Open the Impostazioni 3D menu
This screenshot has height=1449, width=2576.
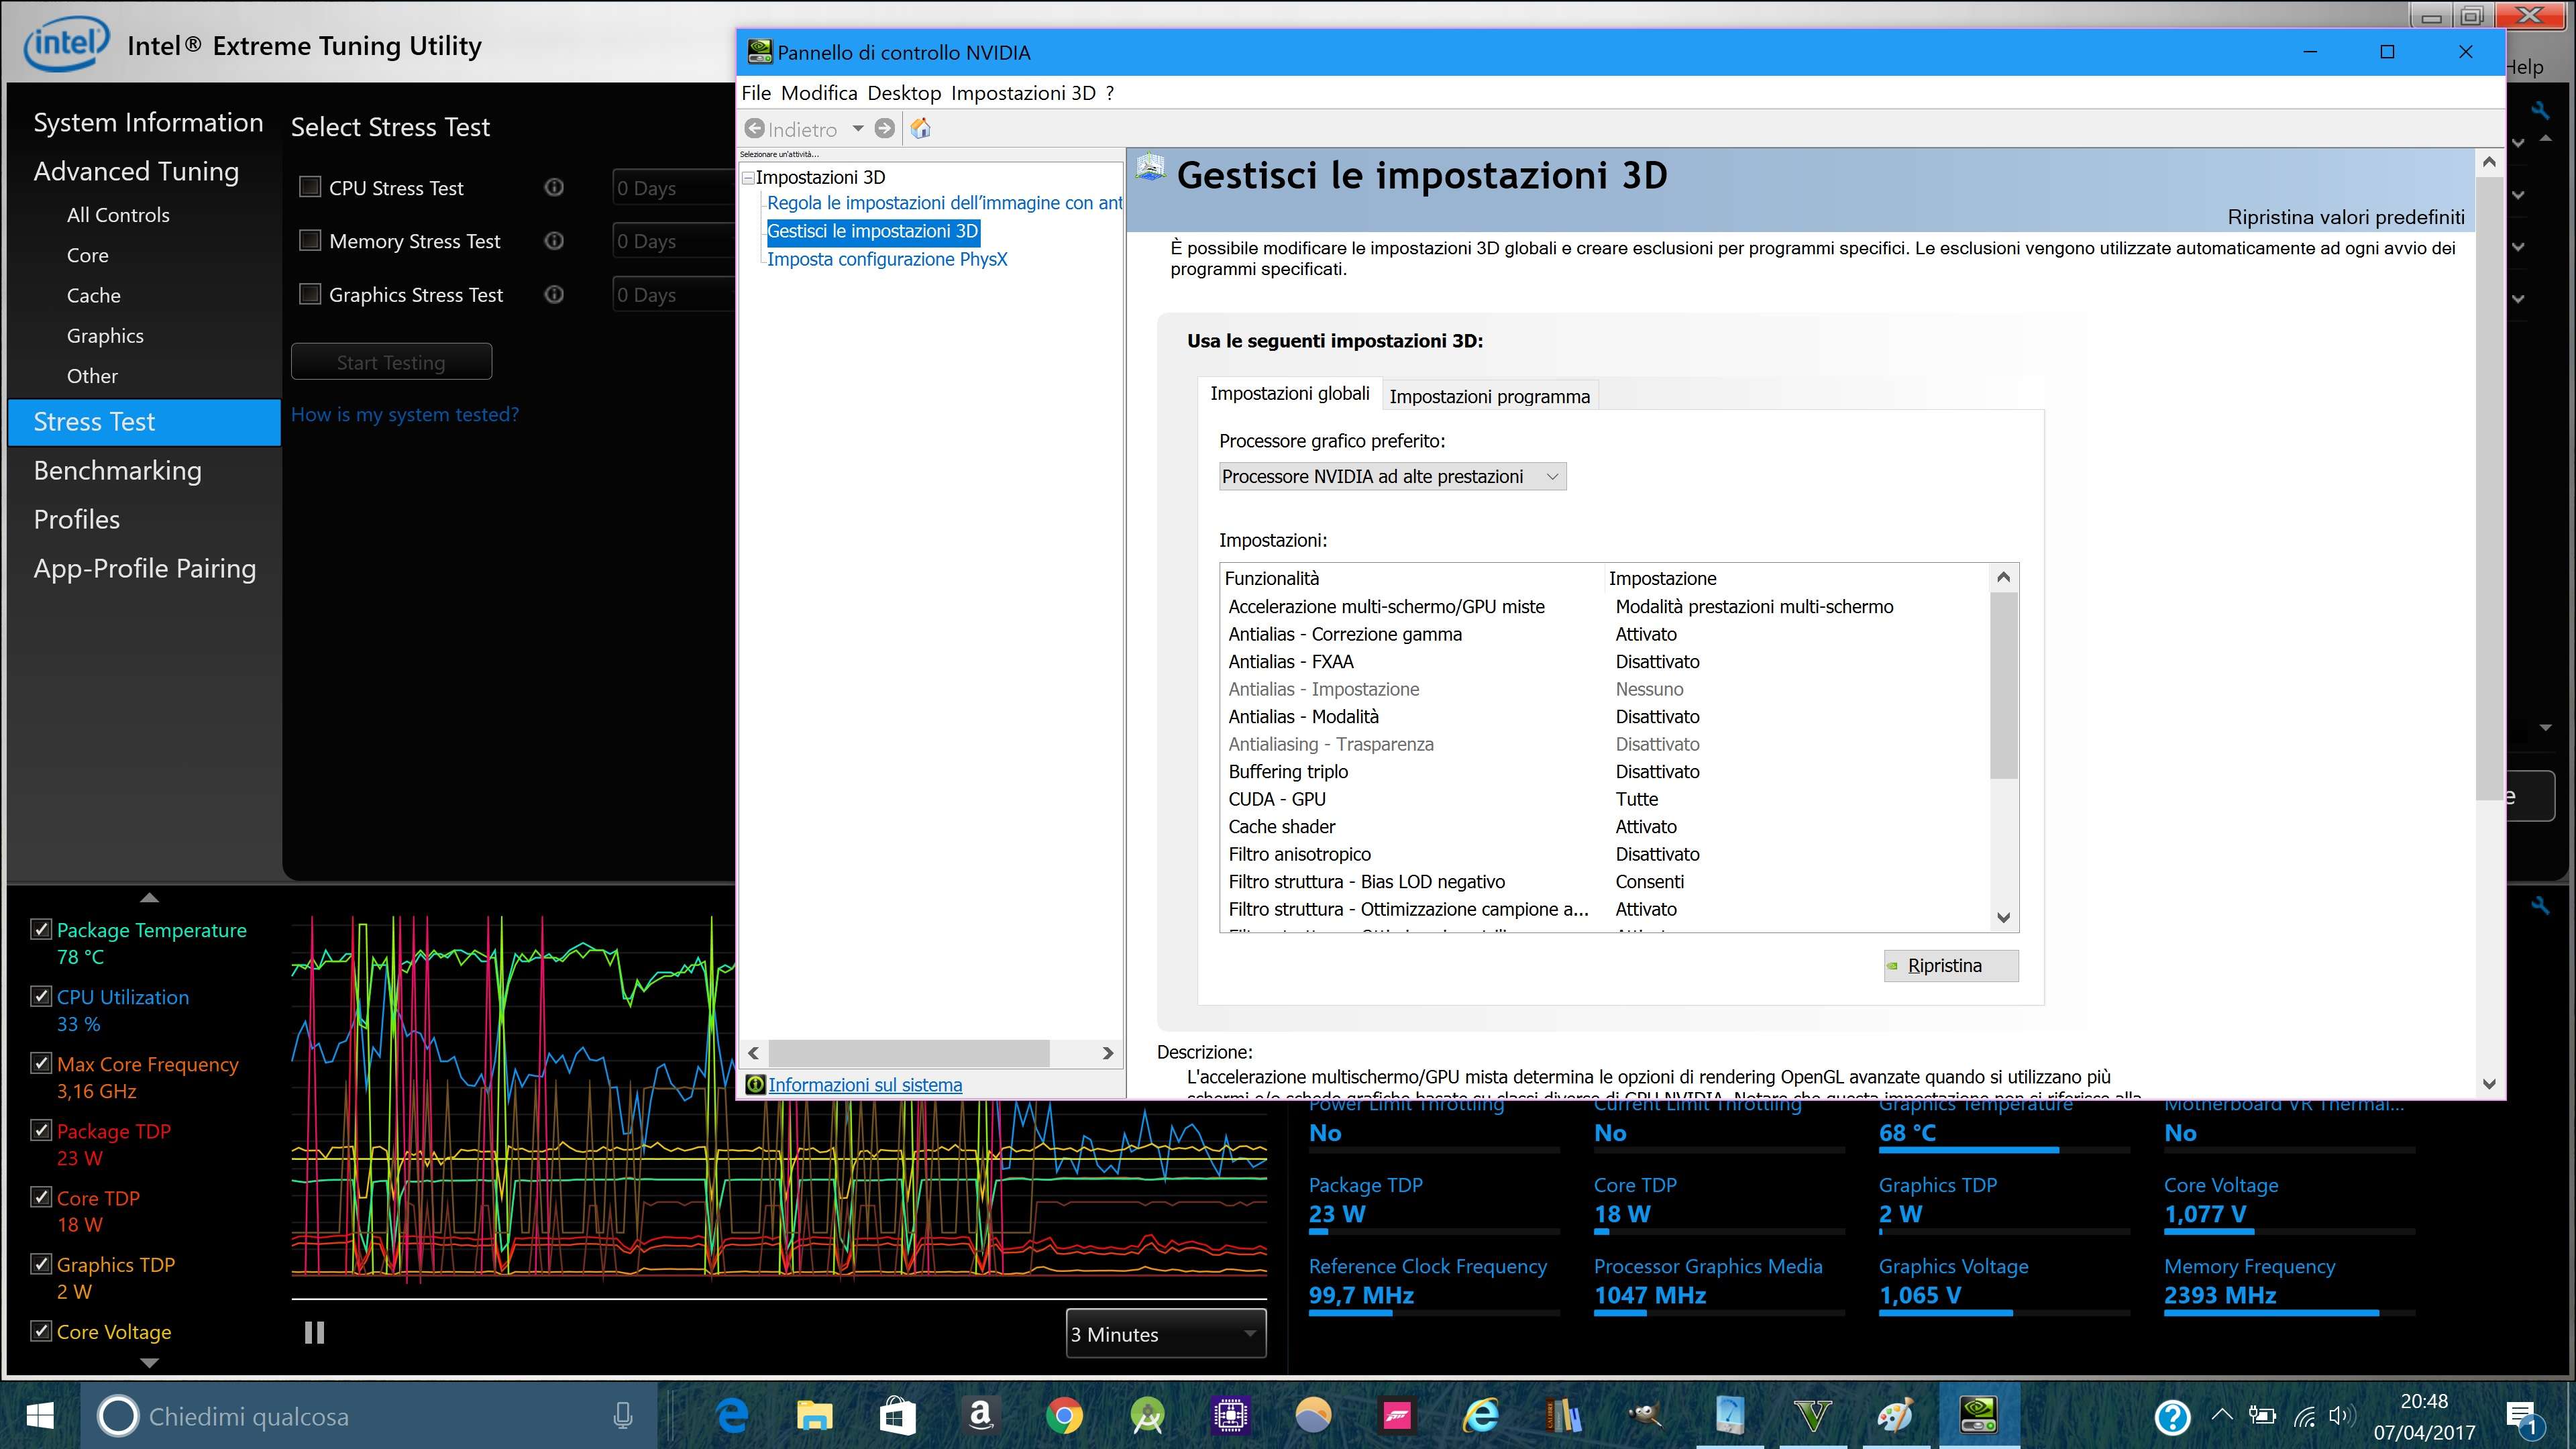[x=1023, y=93]
